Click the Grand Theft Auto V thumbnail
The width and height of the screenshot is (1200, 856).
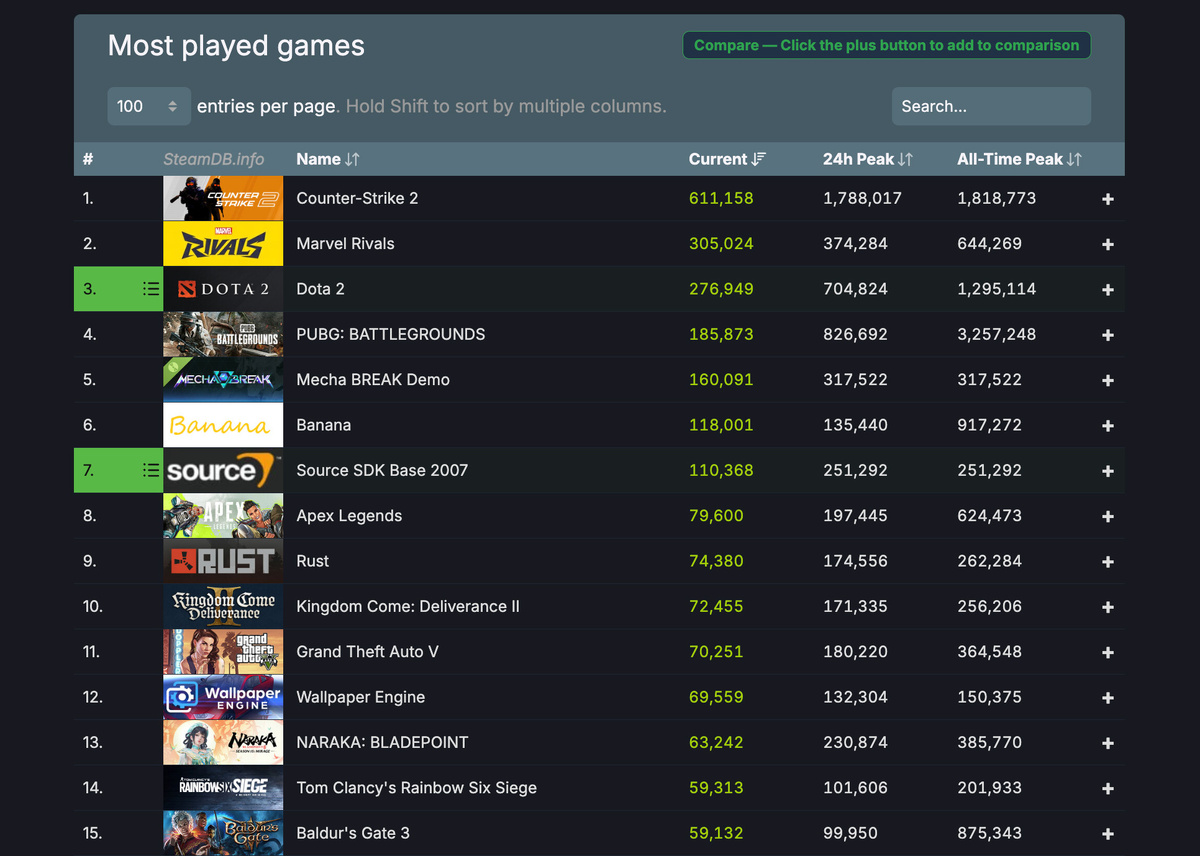(223, 651)
